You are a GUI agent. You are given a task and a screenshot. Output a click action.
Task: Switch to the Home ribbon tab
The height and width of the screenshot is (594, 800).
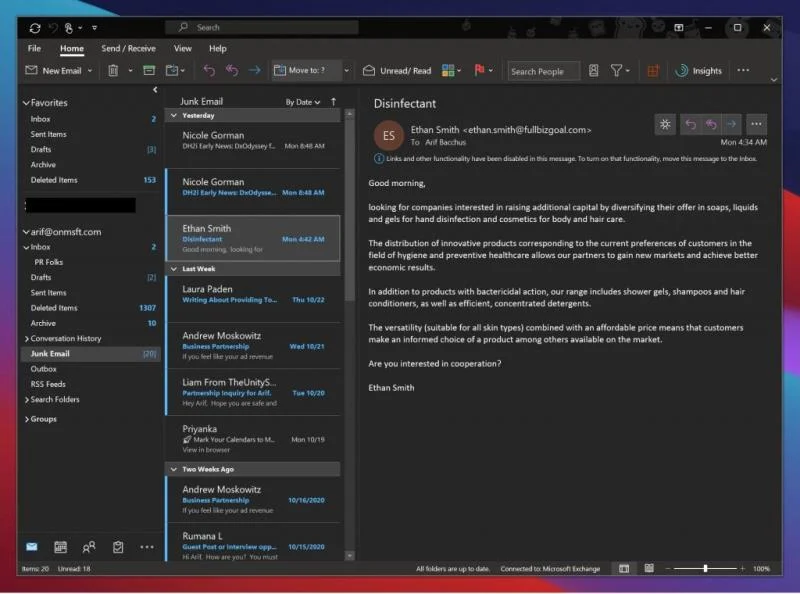(x=71, y=48)
